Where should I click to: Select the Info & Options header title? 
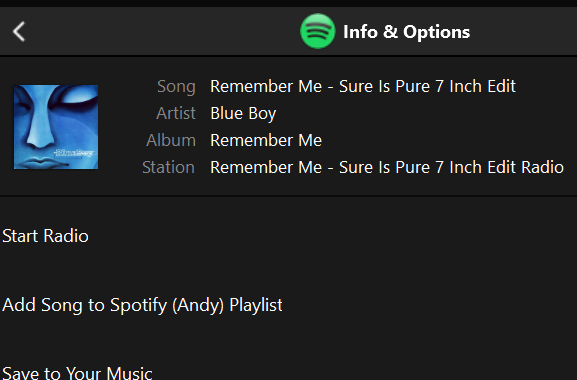click(406, 32)
